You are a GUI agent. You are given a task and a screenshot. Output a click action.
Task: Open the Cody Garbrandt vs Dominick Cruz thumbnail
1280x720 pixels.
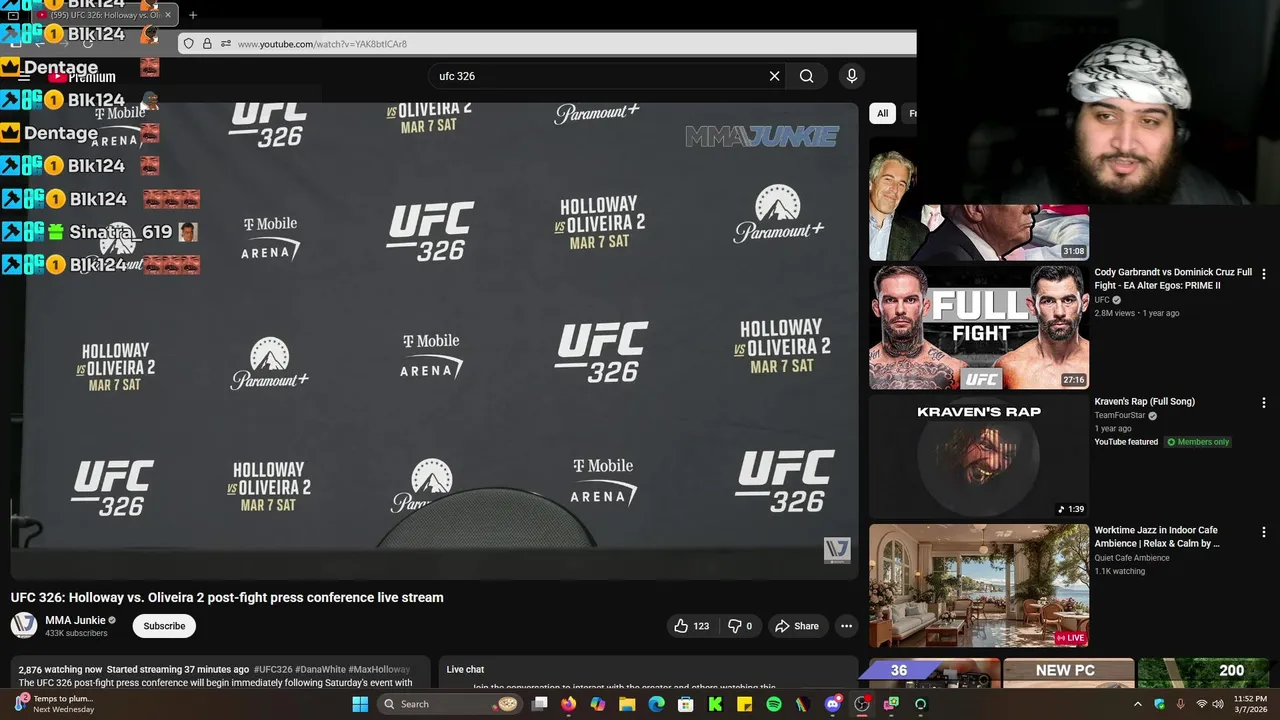pos(979,327)
